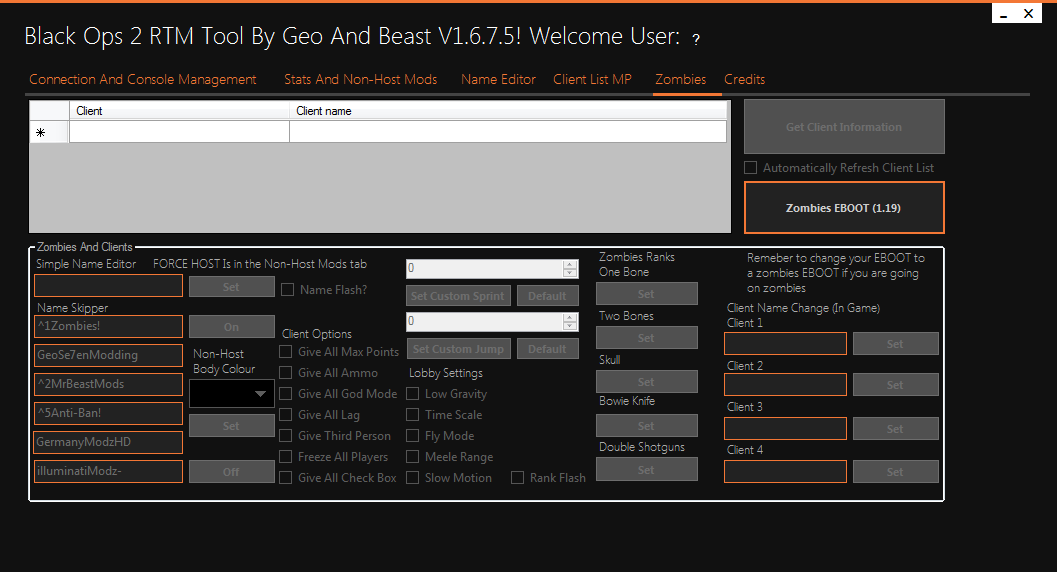Set the Two Bones zombies rank
Viewport: 1057px width, 572px height.
point(646,338)
